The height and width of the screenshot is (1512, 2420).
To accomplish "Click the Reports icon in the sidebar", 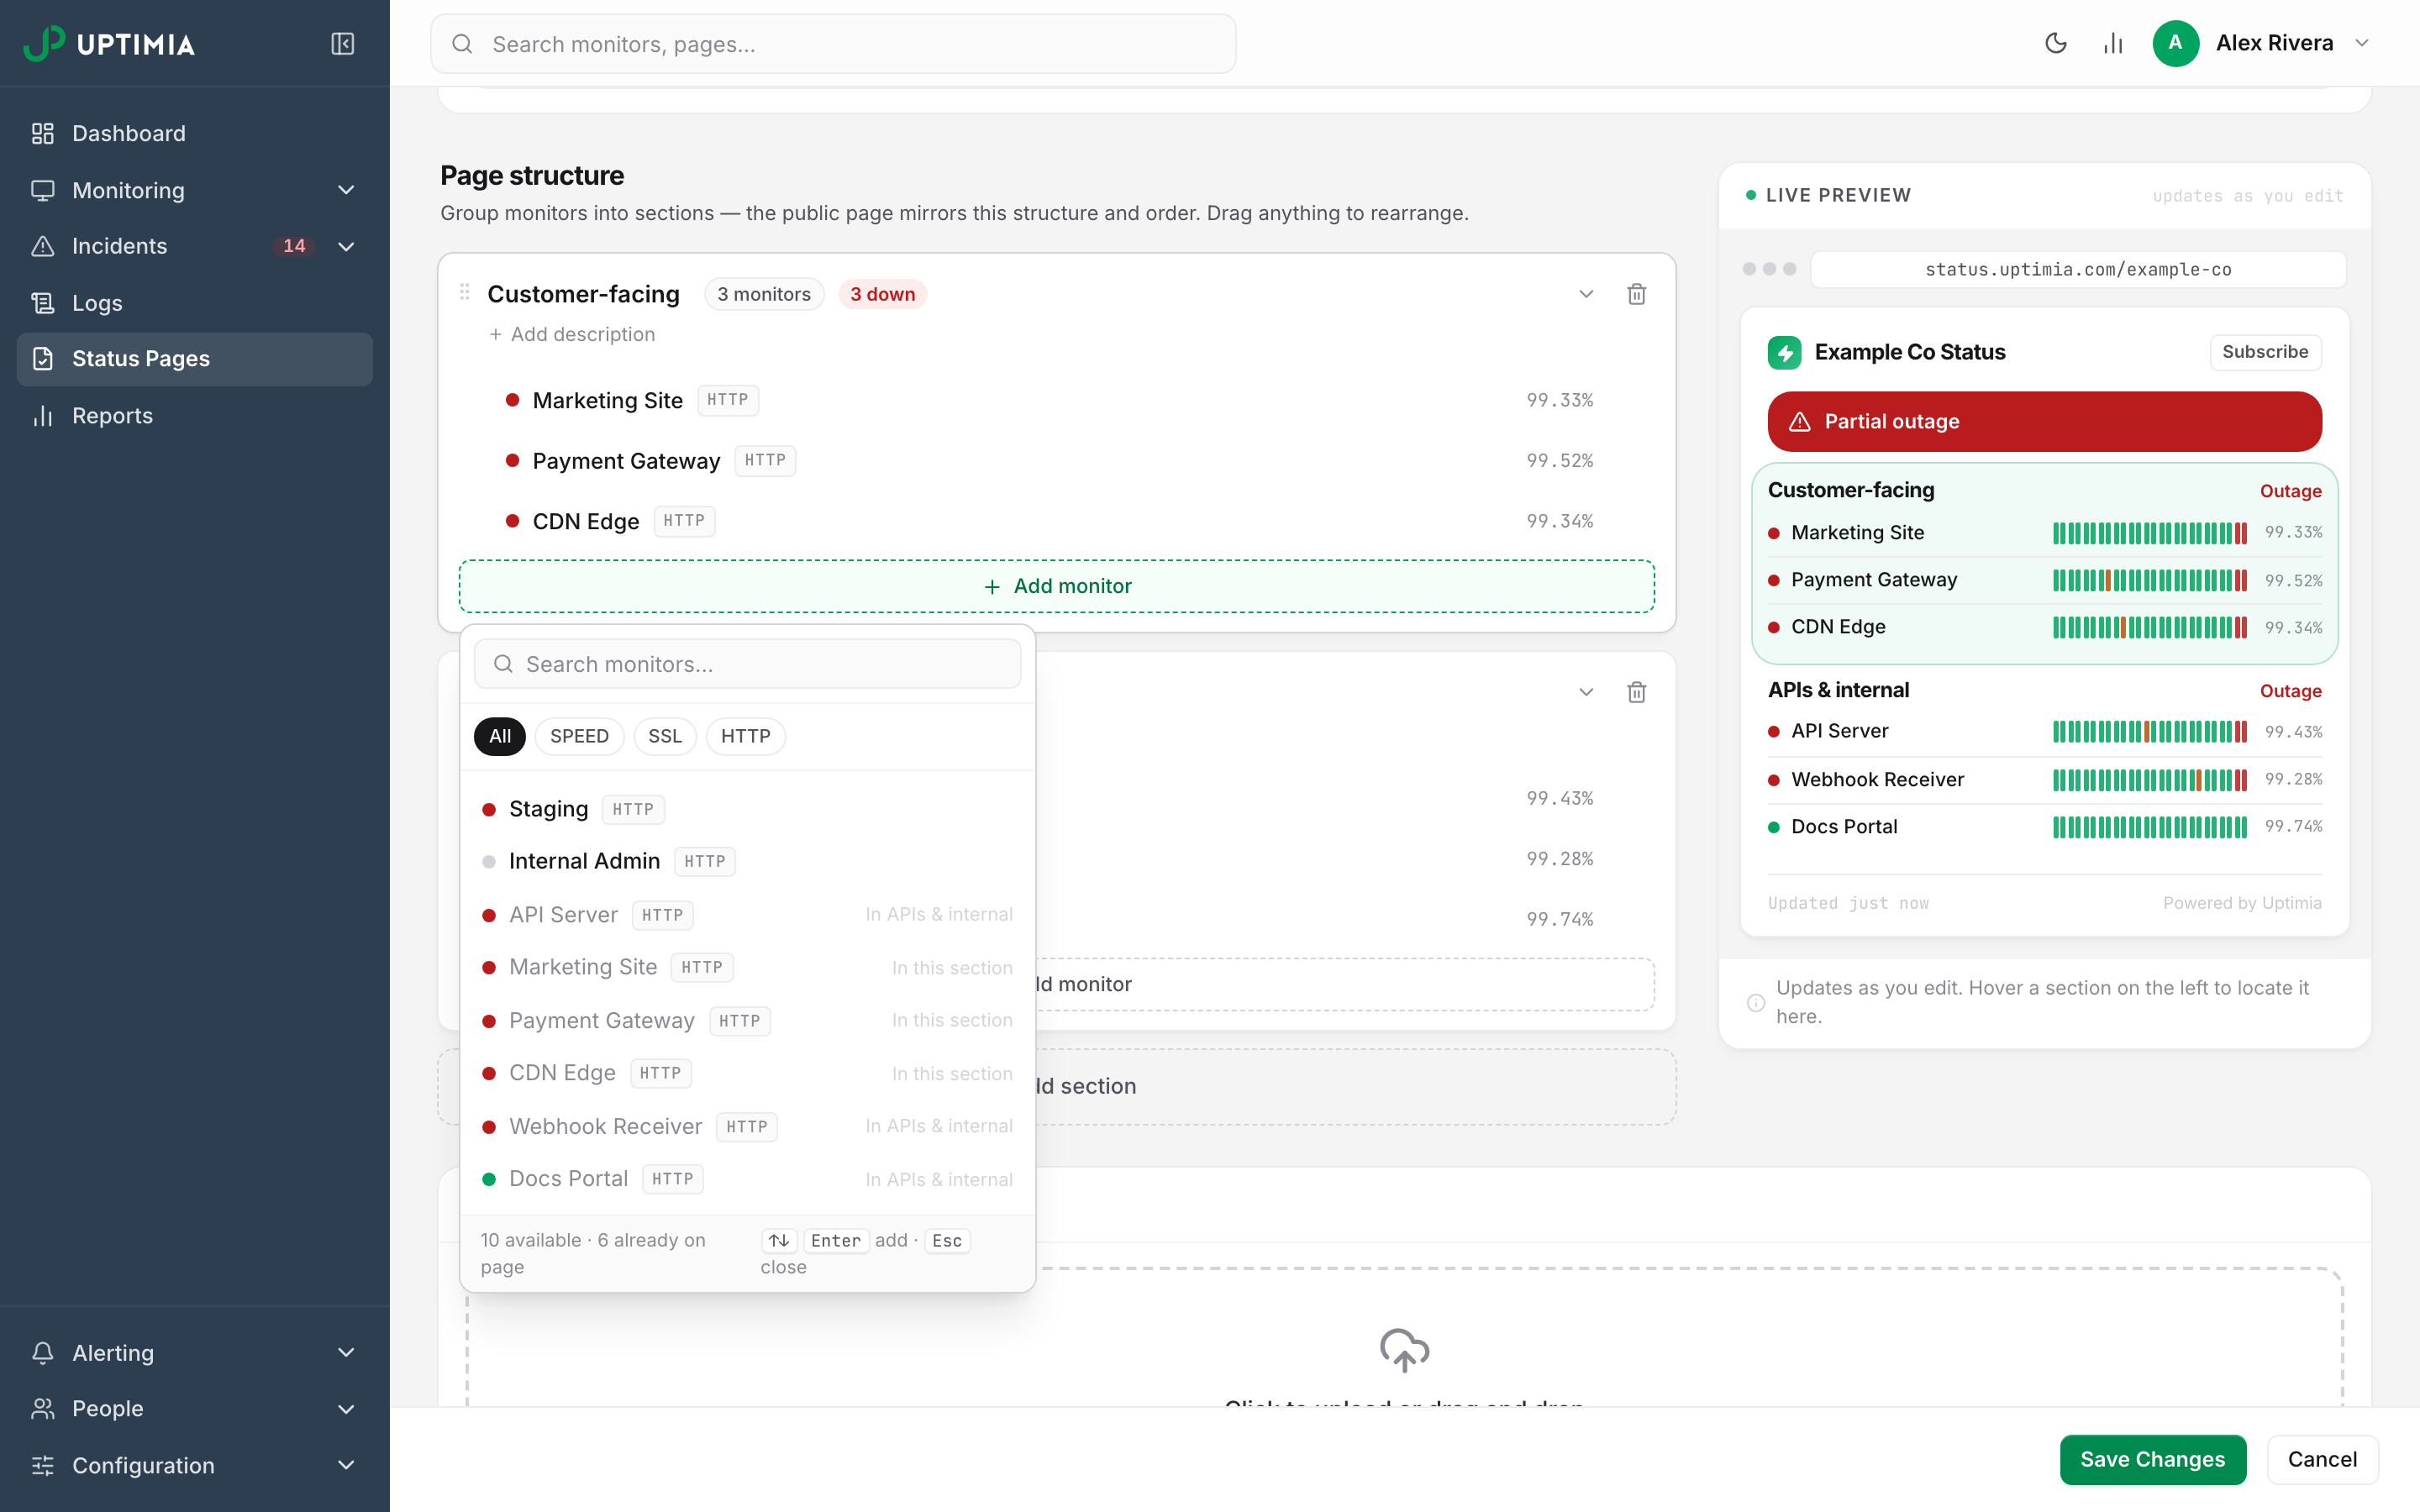I will [42, 415].
